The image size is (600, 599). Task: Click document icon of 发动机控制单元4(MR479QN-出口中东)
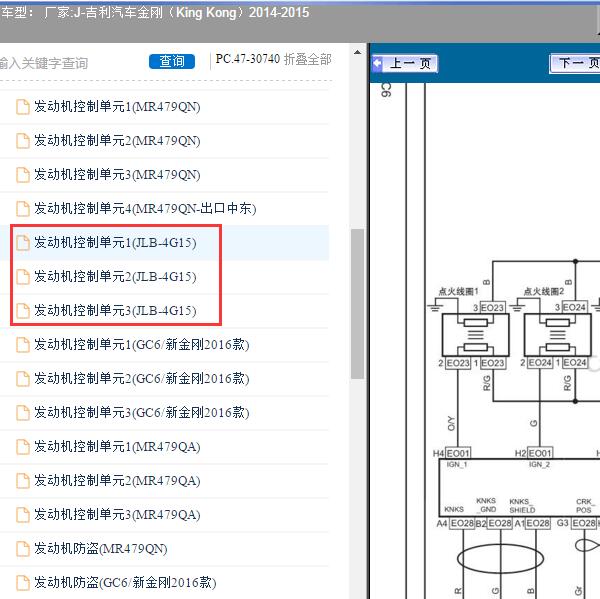(x=23, y=209)
